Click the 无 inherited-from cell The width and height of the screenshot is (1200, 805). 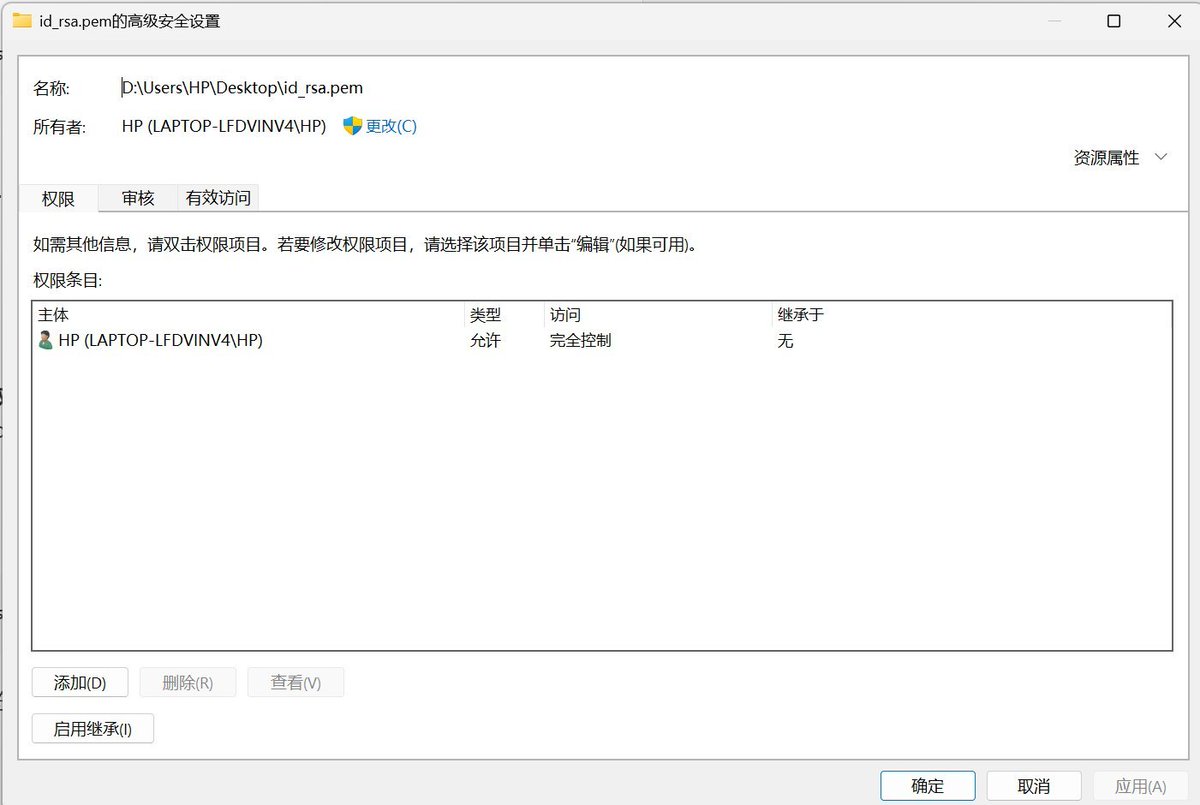[785, 341]
